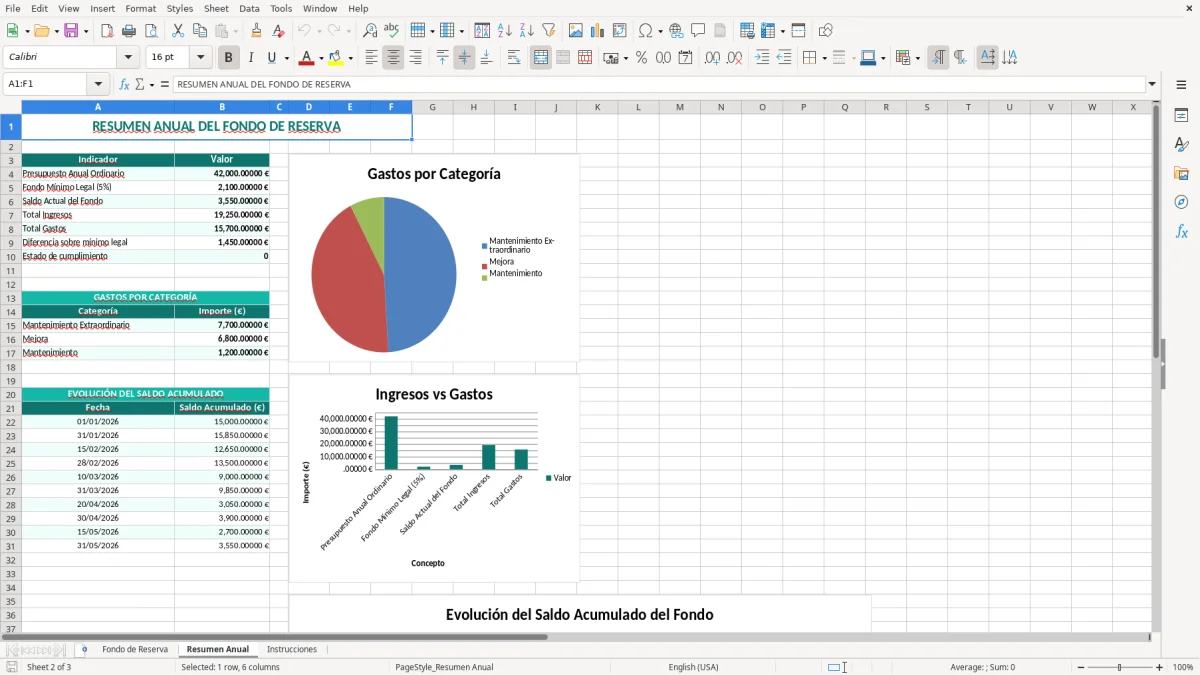Click the Average; Sum: 0 status field

pos(982,667)
